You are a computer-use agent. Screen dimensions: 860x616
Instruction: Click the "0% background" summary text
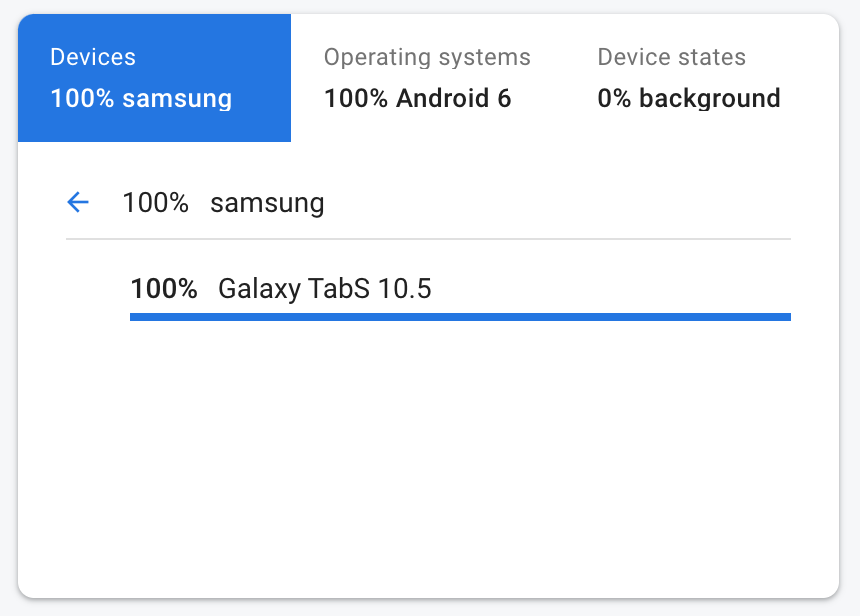point(688,99)
